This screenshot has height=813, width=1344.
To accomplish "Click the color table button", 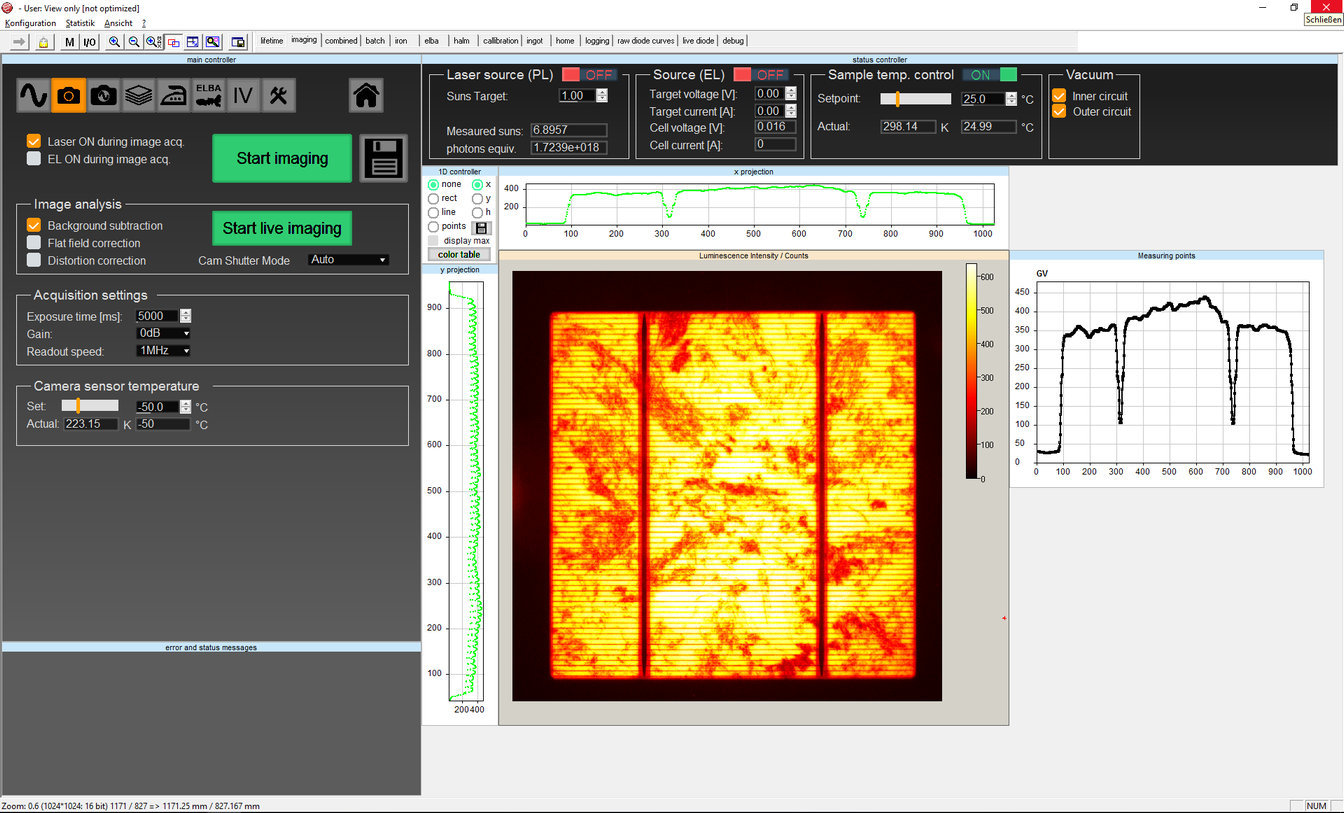I will [459, 255].
